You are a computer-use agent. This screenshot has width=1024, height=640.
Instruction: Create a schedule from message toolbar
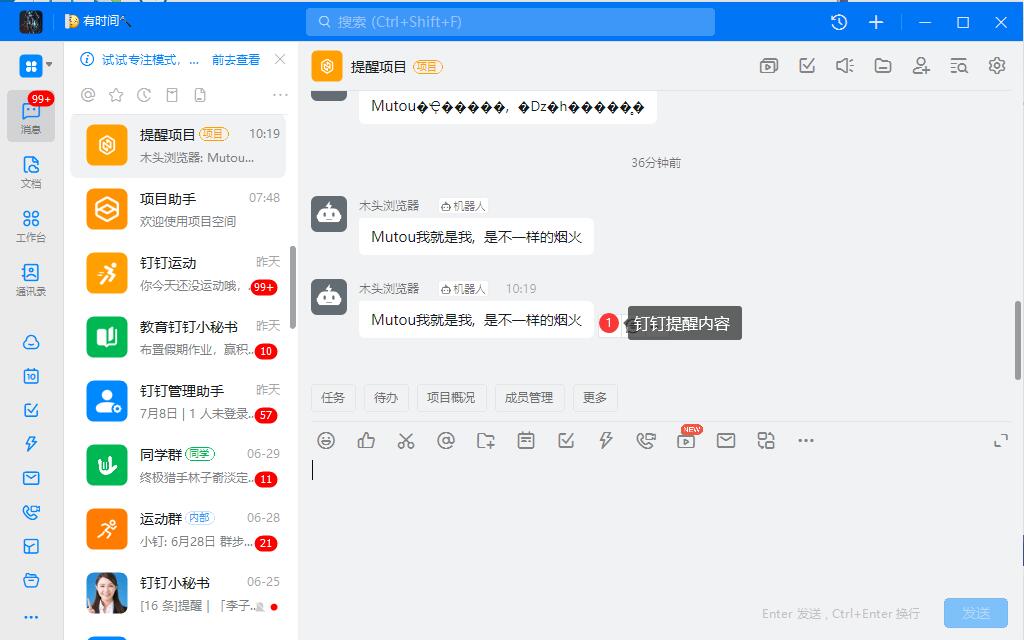tap(526, 441)
